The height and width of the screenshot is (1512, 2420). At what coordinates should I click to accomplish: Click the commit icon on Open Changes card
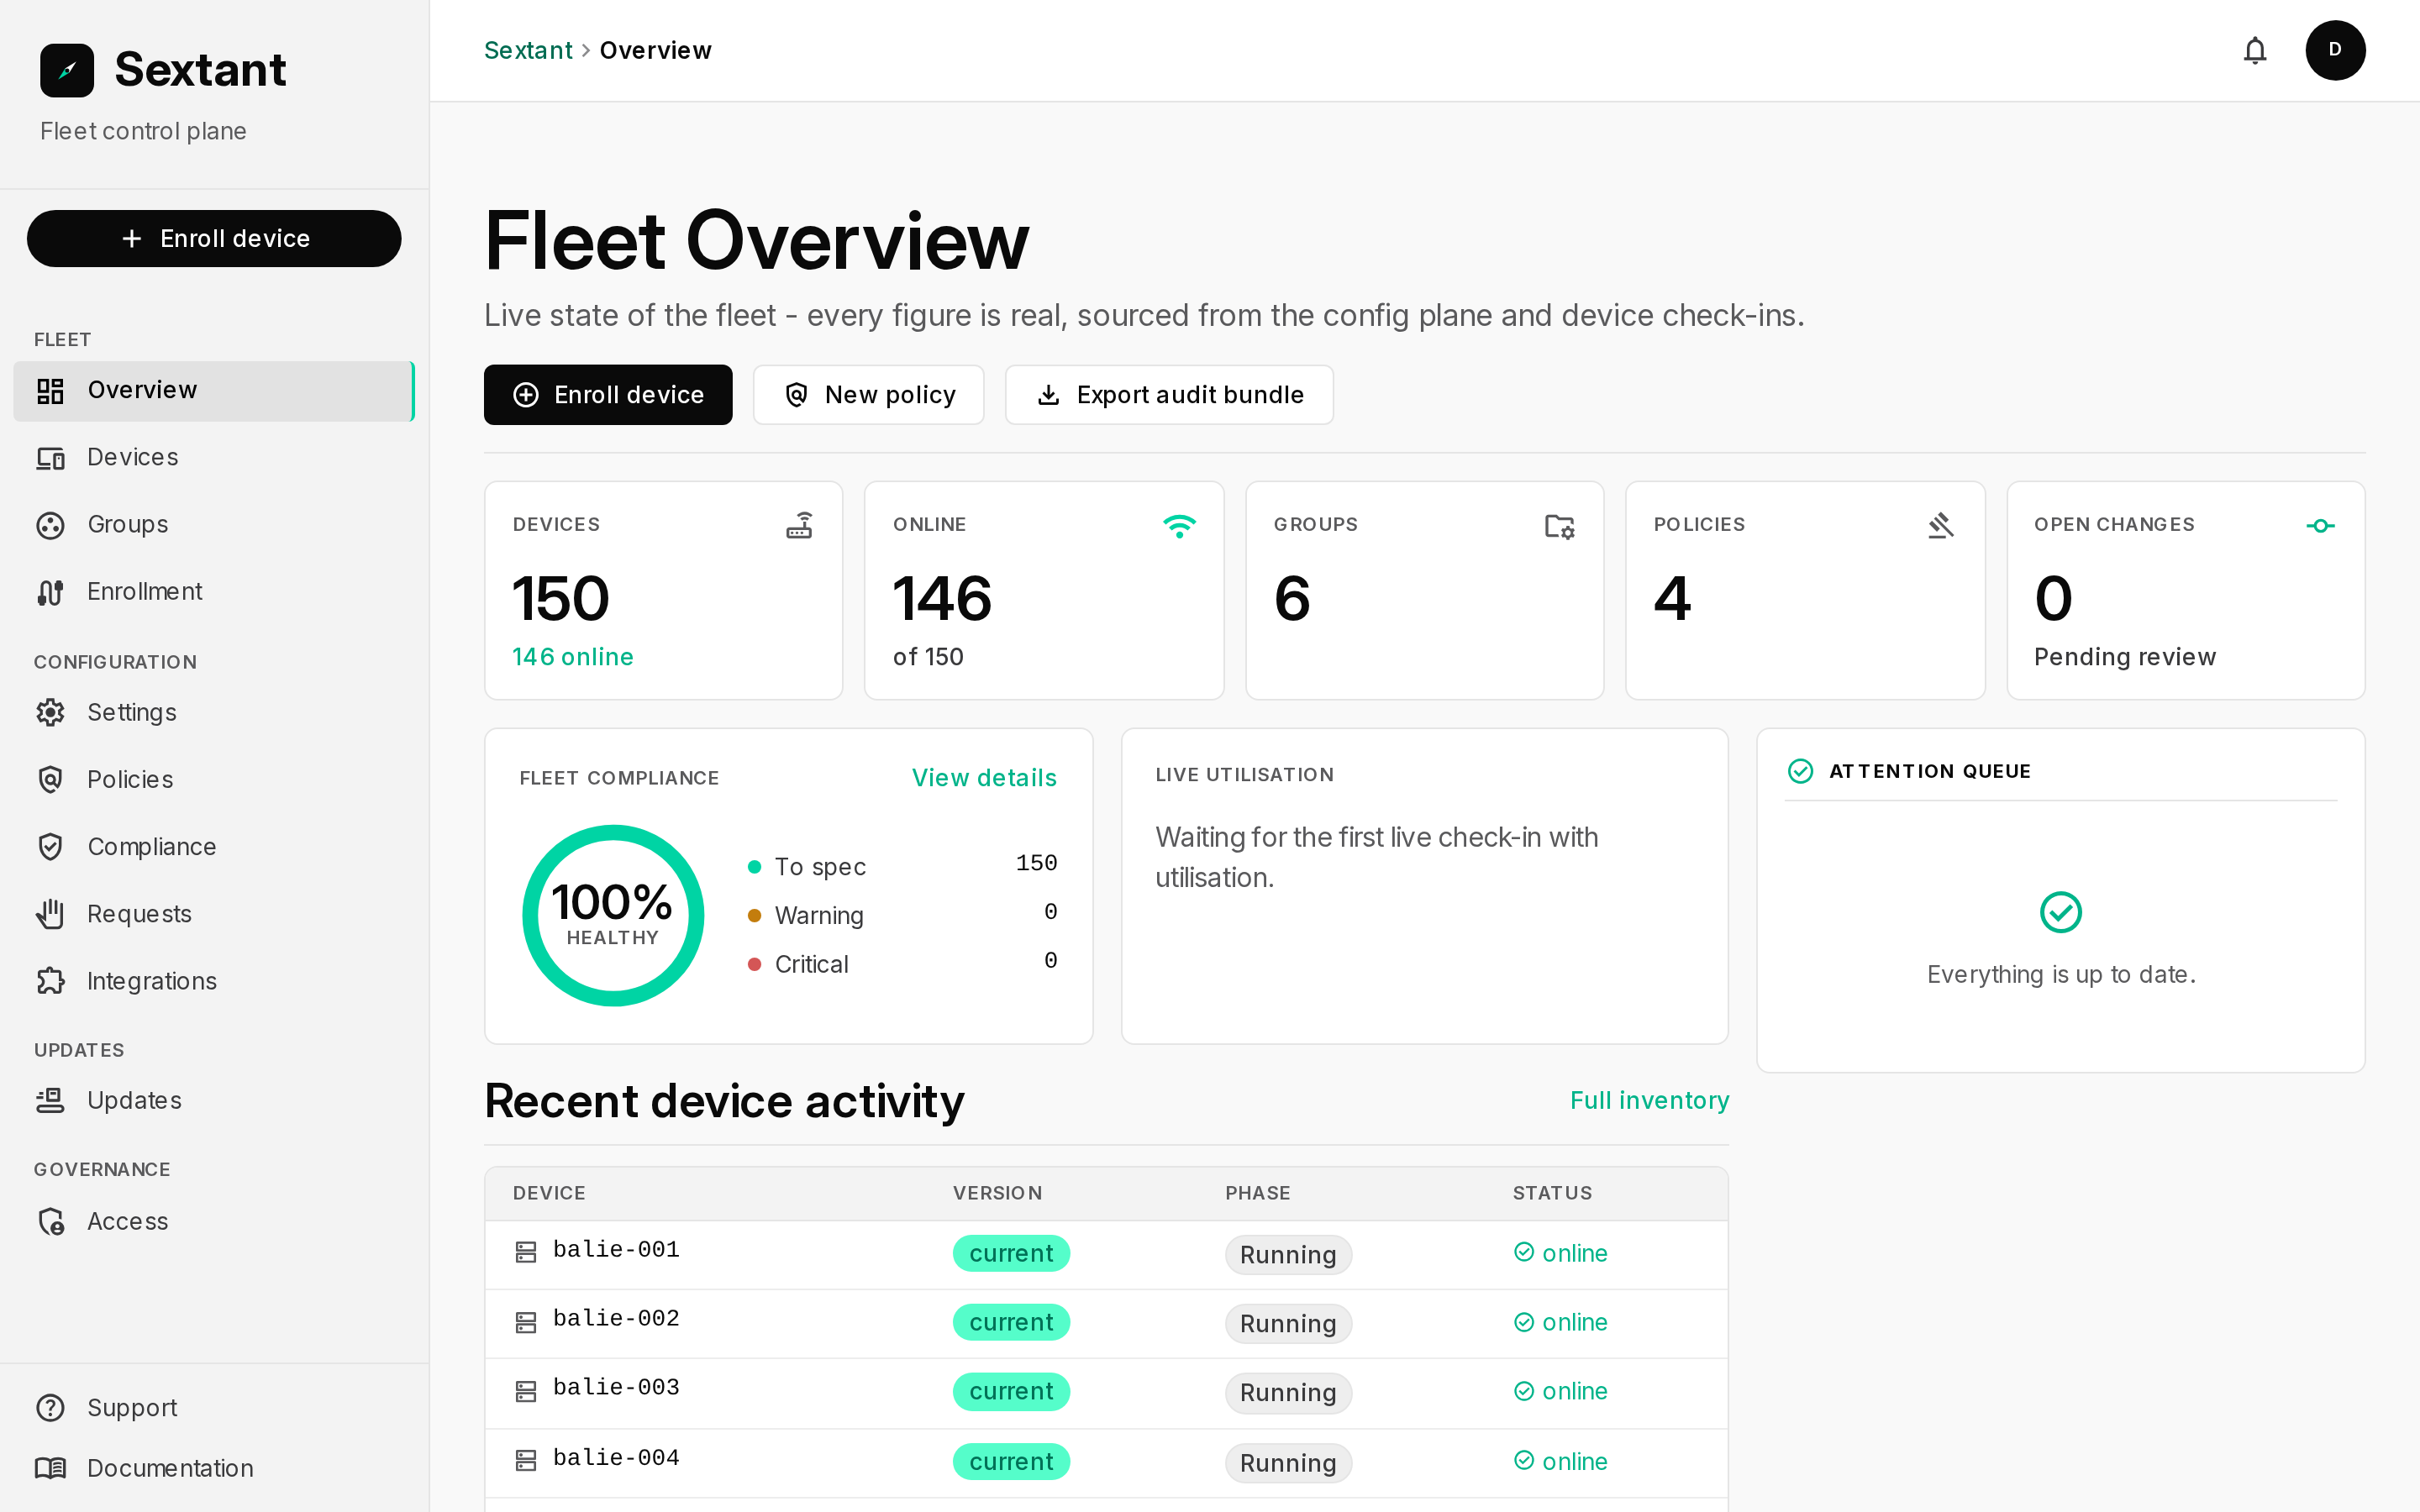pyautogui.click(x=2320, y=525)
